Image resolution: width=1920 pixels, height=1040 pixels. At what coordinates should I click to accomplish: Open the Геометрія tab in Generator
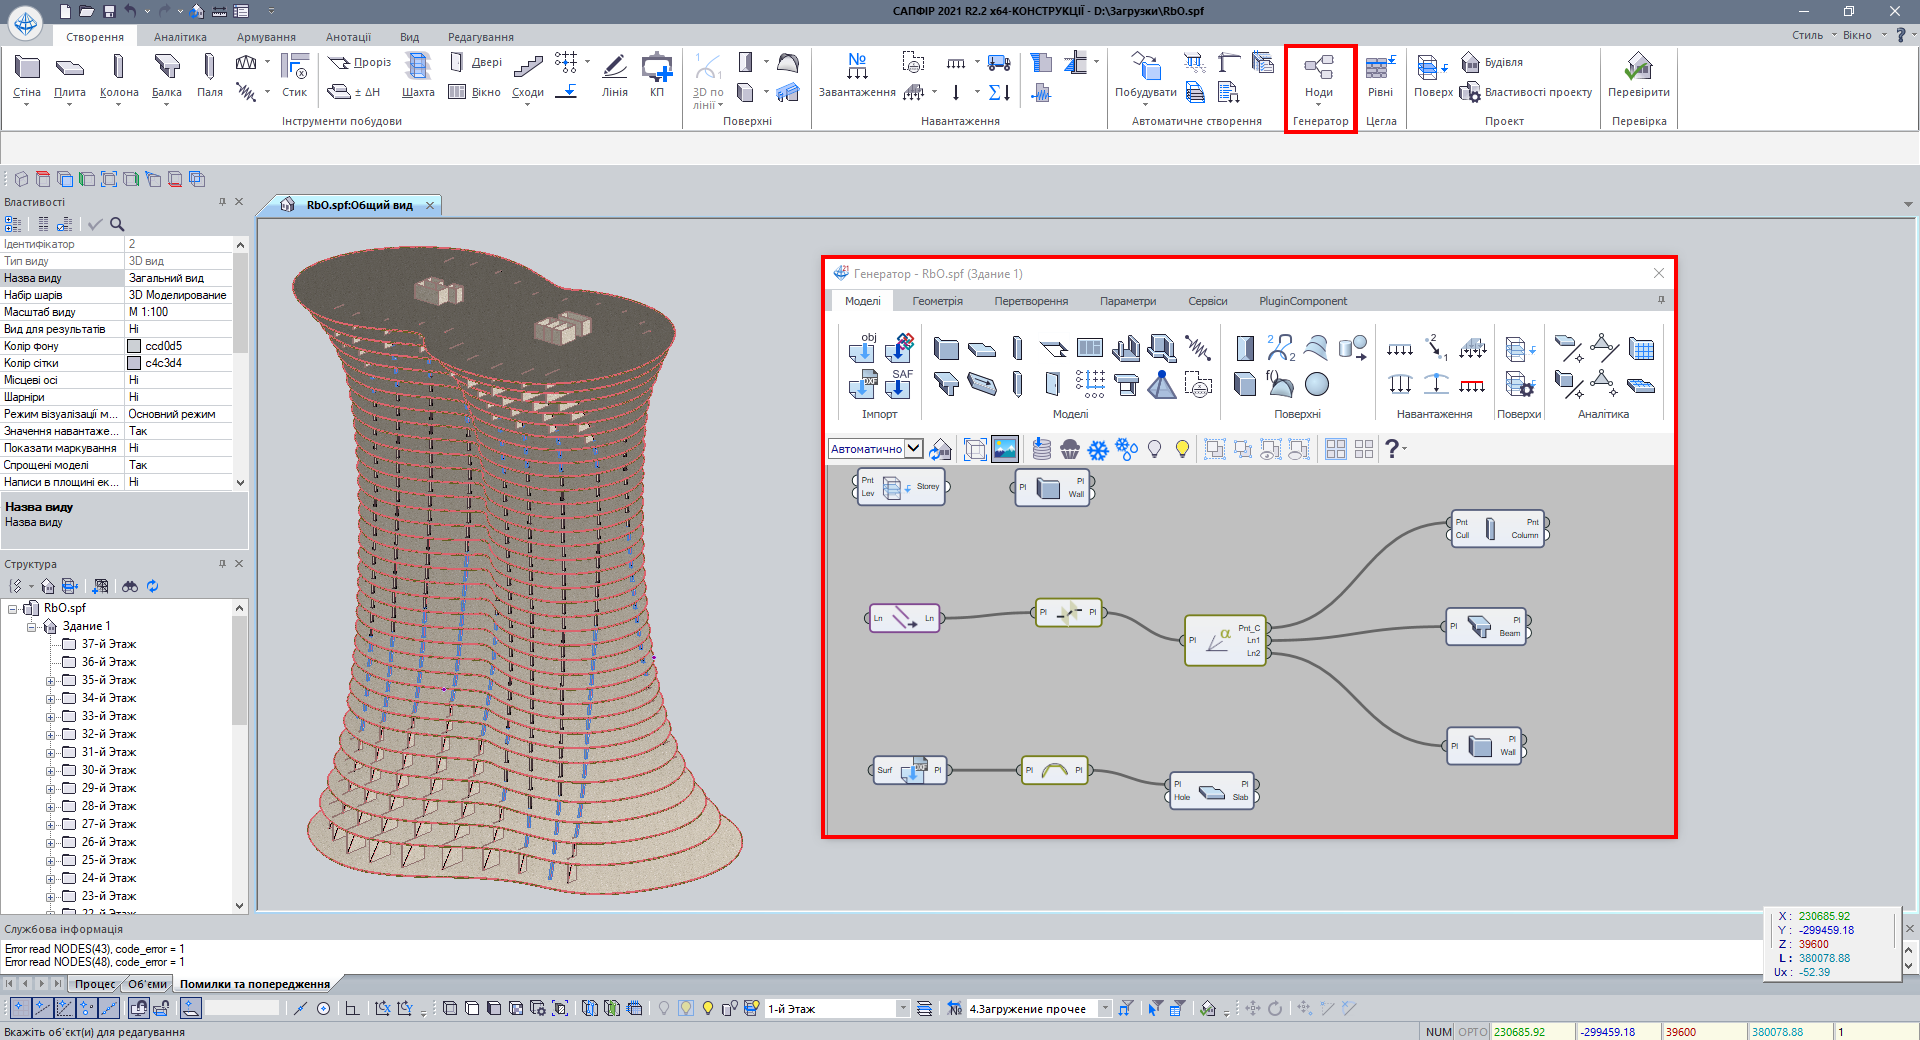tap(937, 301)
